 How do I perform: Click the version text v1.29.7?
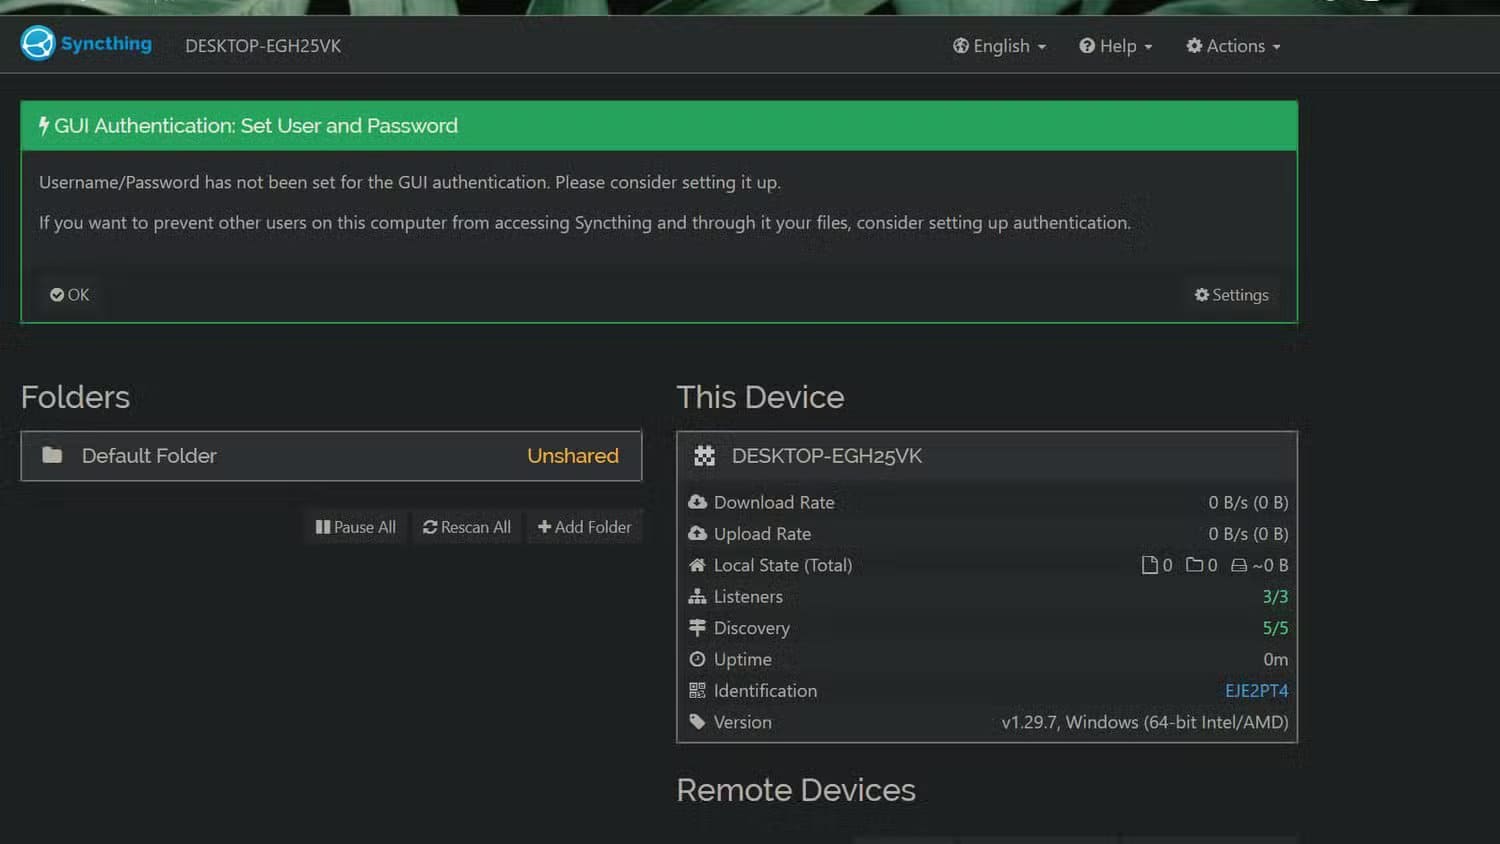point(1145,722)
